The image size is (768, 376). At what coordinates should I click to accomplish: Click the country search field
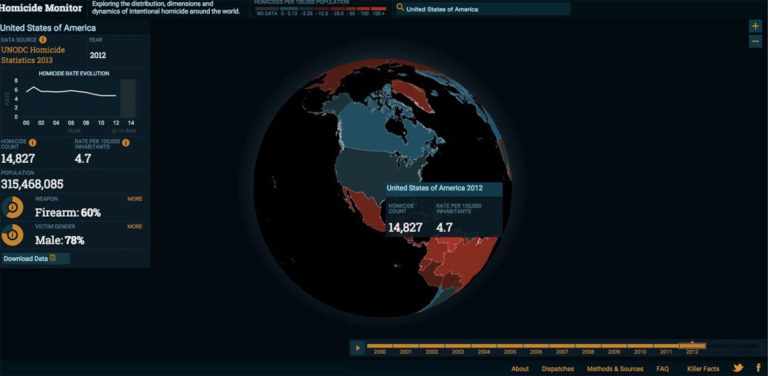pos(482,8)
